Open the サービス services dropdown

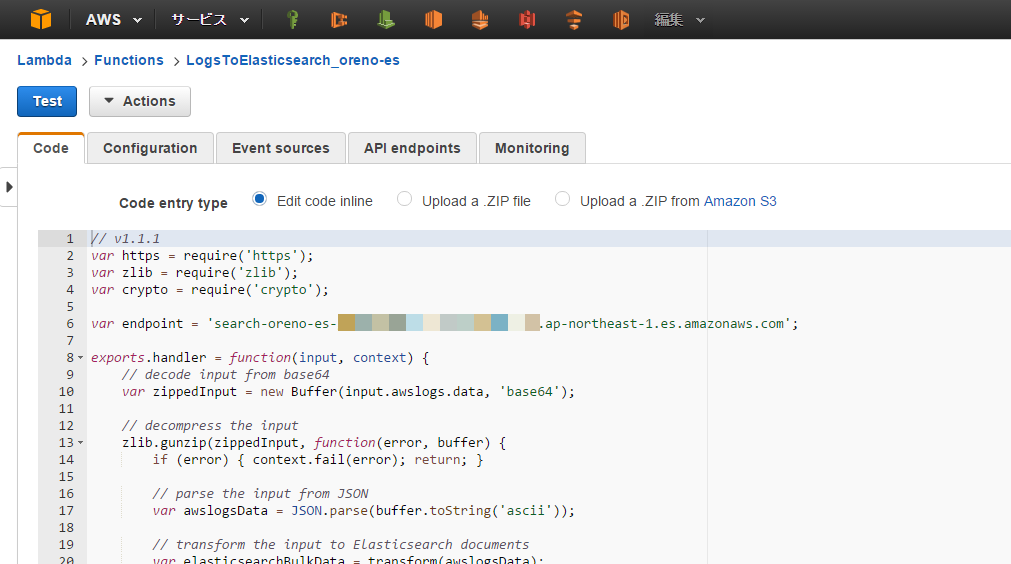tap(210, 20)
